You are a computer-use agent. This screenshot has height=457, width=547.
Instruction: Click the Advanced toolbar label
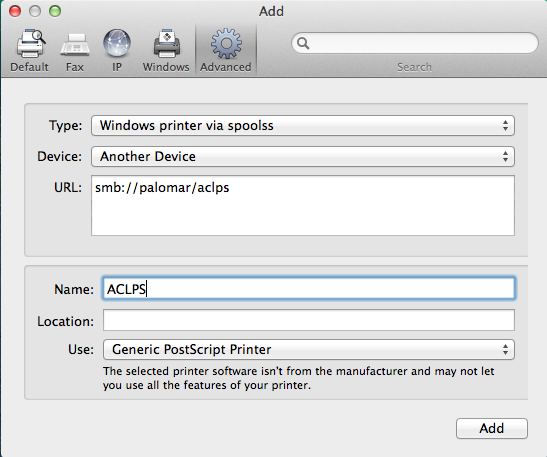click(226, 67)
